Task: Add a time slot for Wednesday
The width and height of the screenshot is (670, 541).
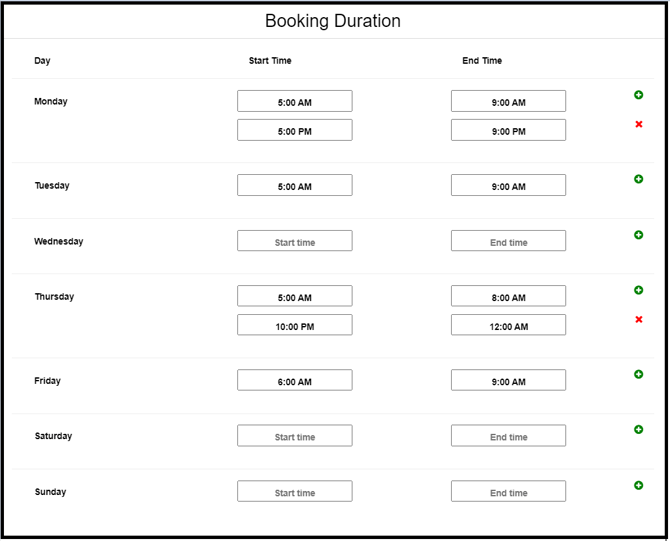Action: coord(638,235)
